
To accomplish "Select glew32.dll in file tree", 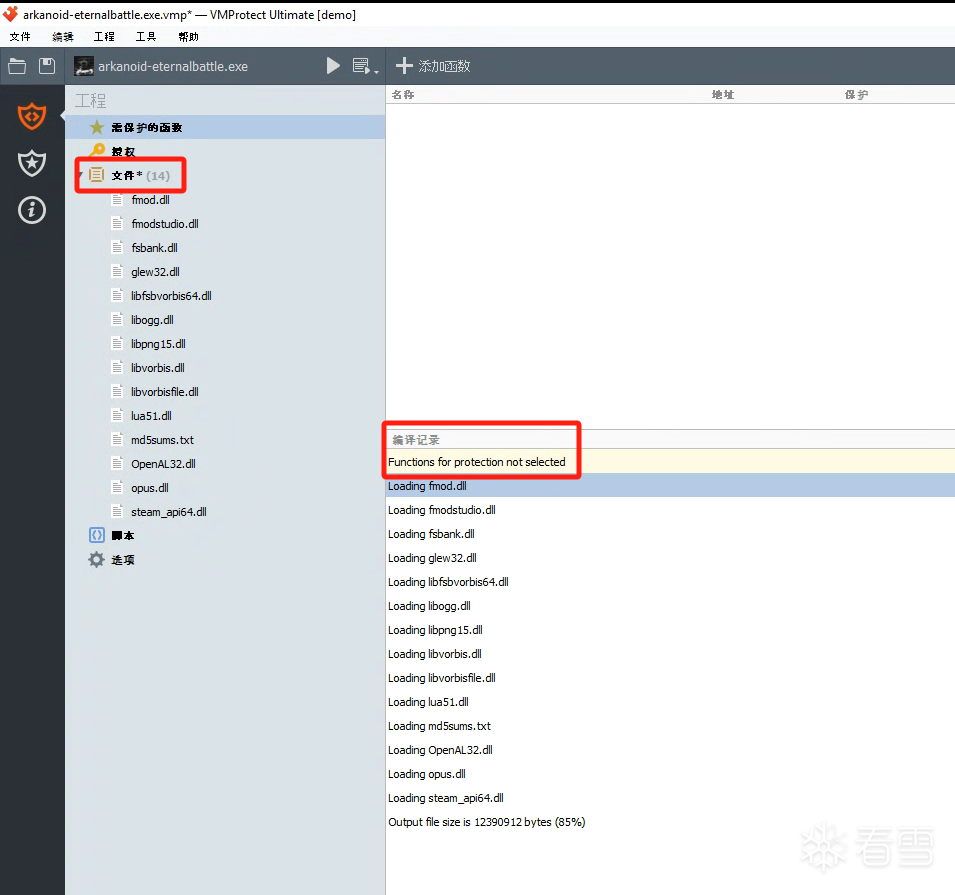I will [155, 272].
